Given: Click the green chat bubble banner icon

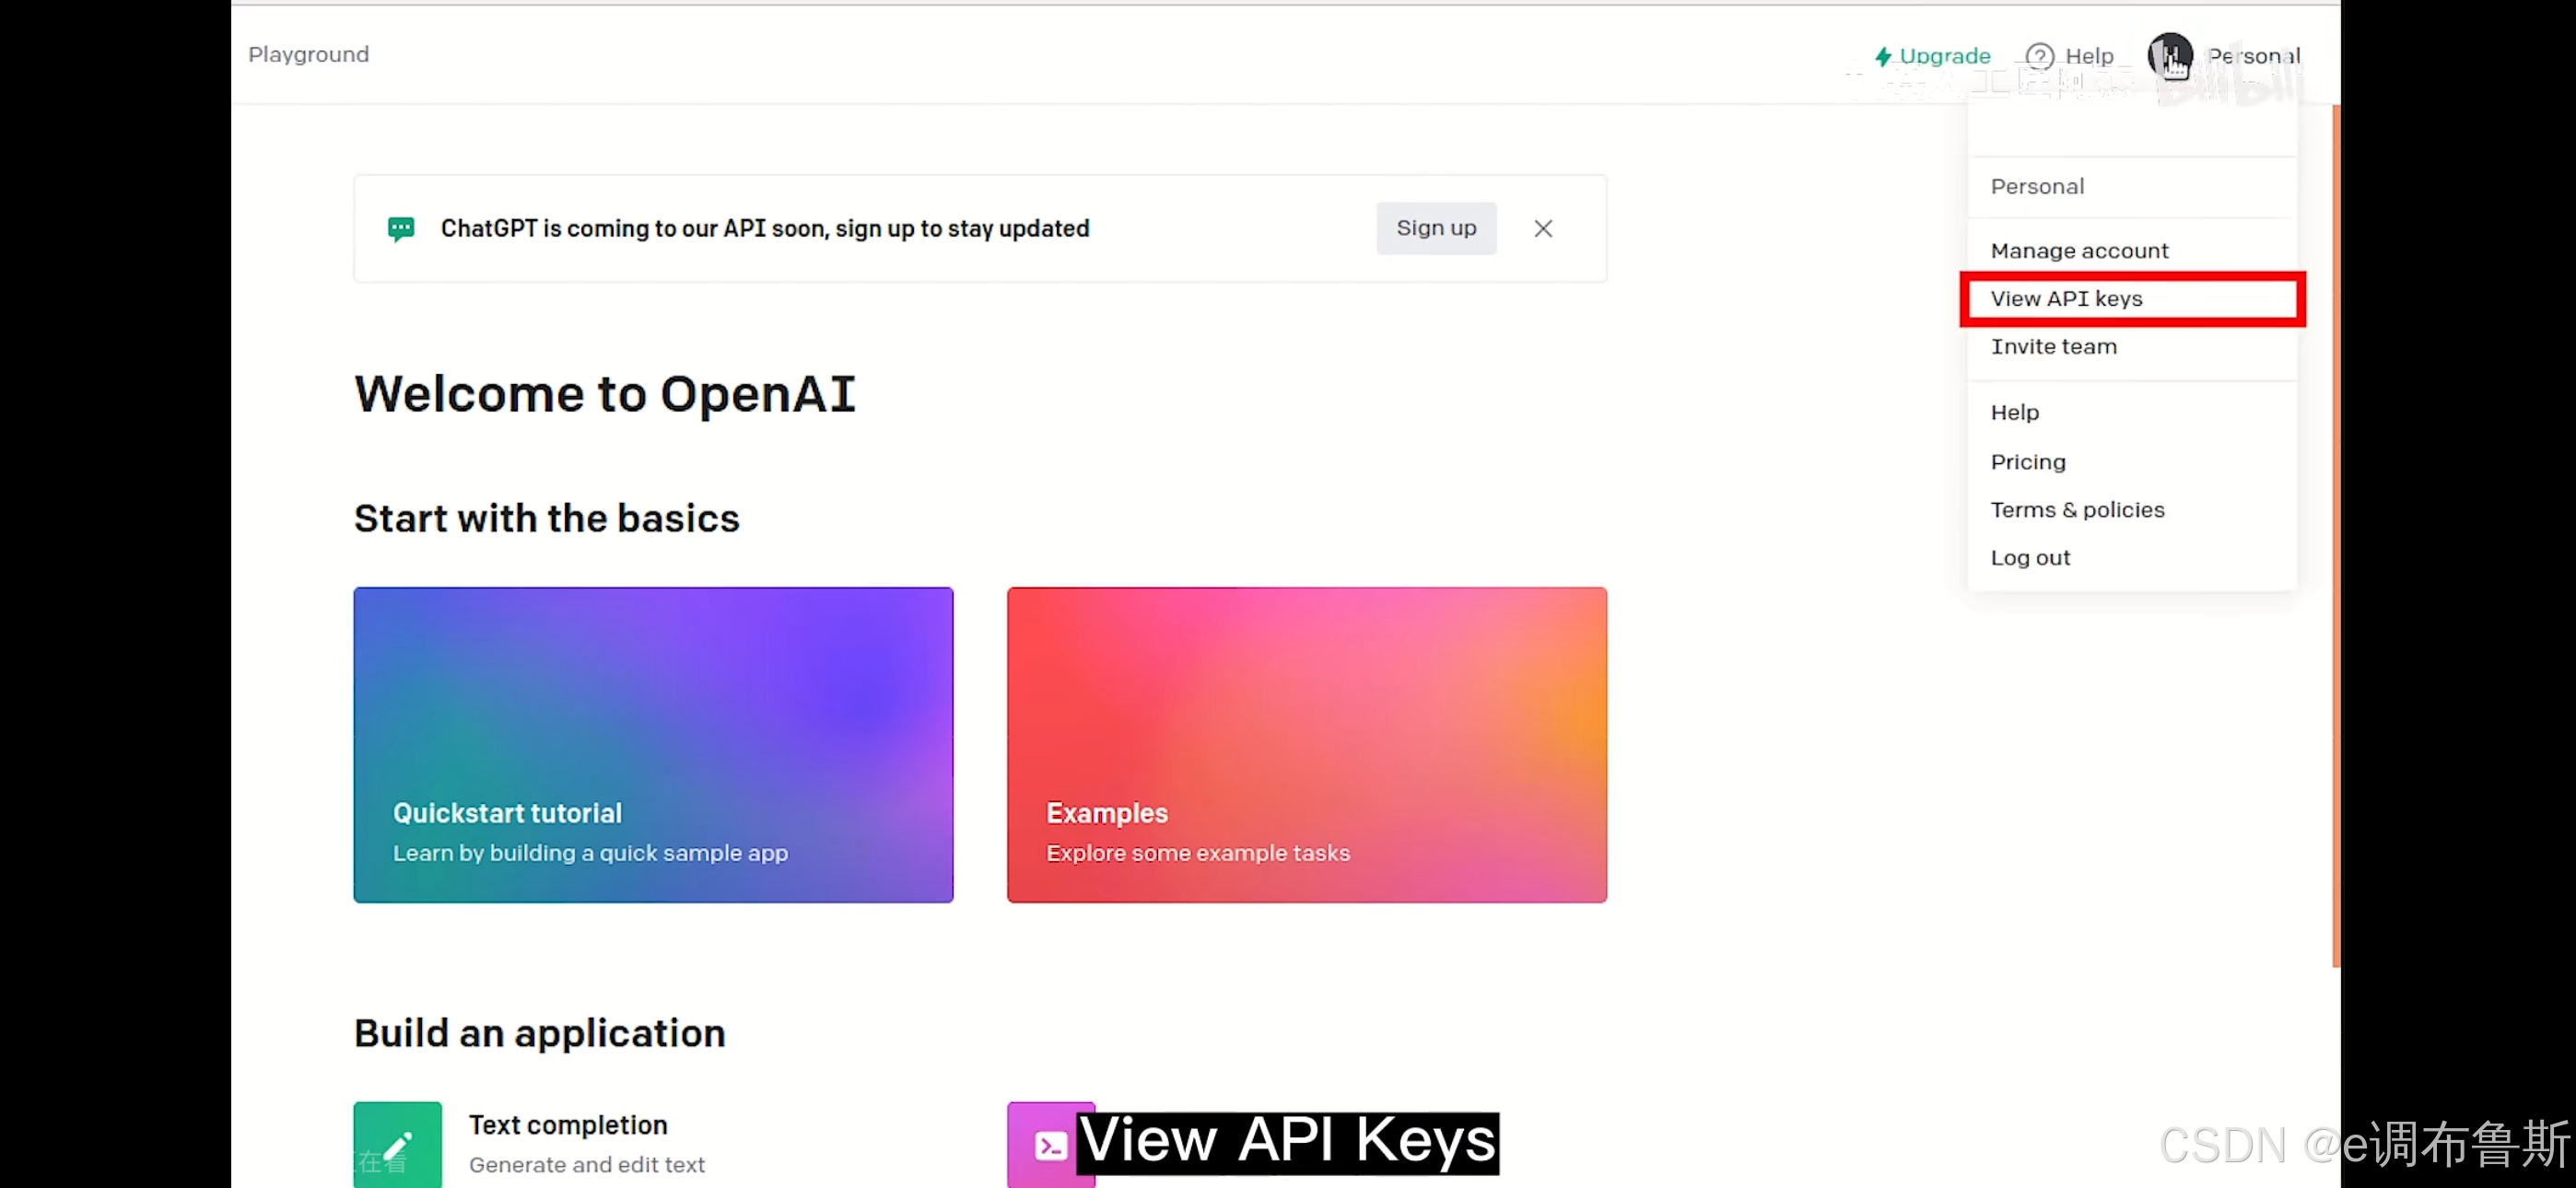Looking at the screenshot, I should (400, 228).
